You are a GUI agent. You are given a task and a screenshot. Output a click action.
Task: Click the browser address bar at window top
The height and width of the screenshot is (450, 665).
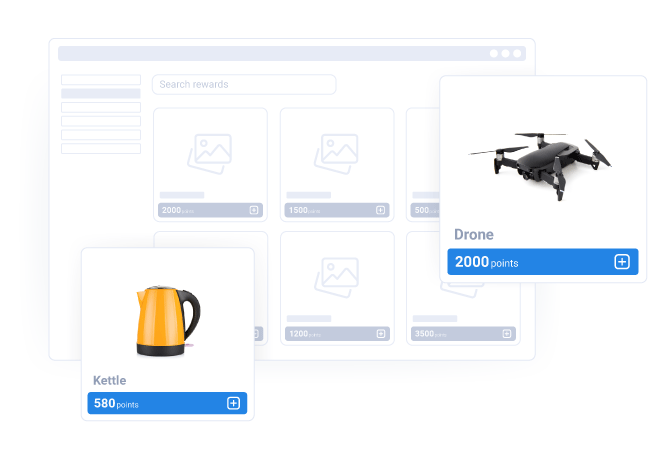[270, 53]
